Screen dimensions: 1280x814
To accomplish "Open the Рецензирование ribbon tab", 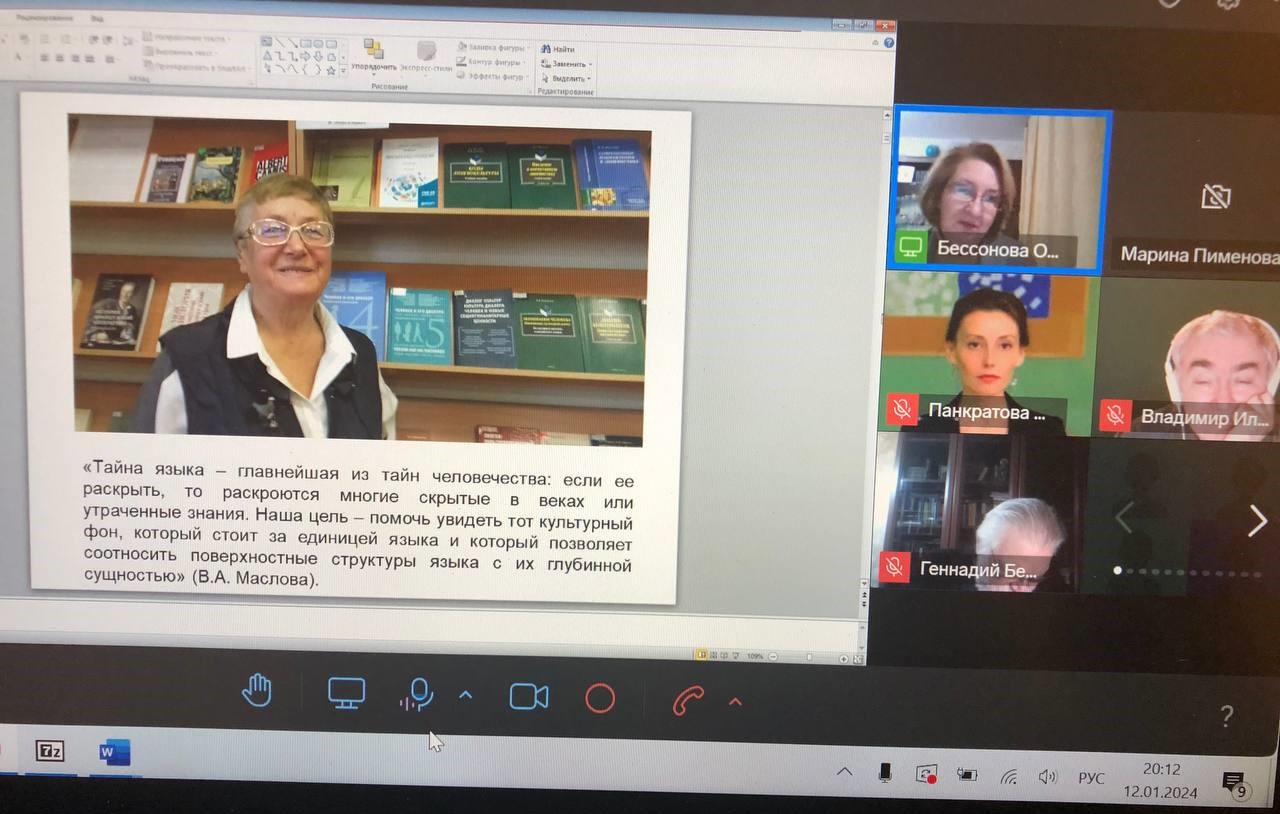I will 46,17.
